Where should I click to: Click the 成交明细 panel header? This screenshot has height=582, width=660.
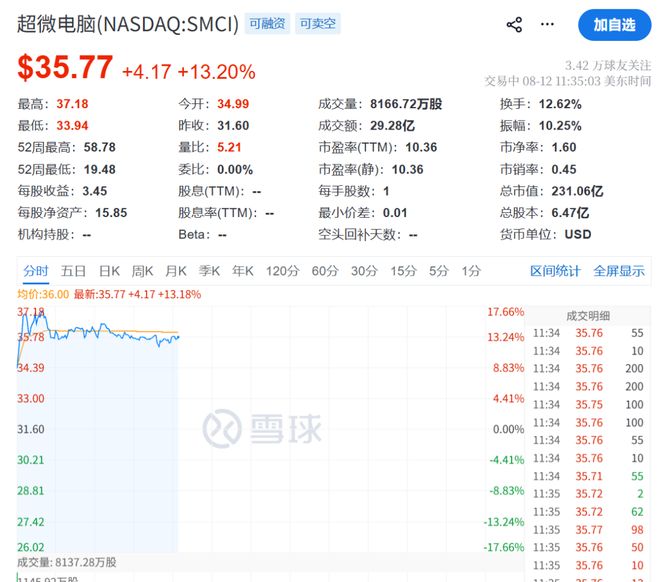coord(588,316)
